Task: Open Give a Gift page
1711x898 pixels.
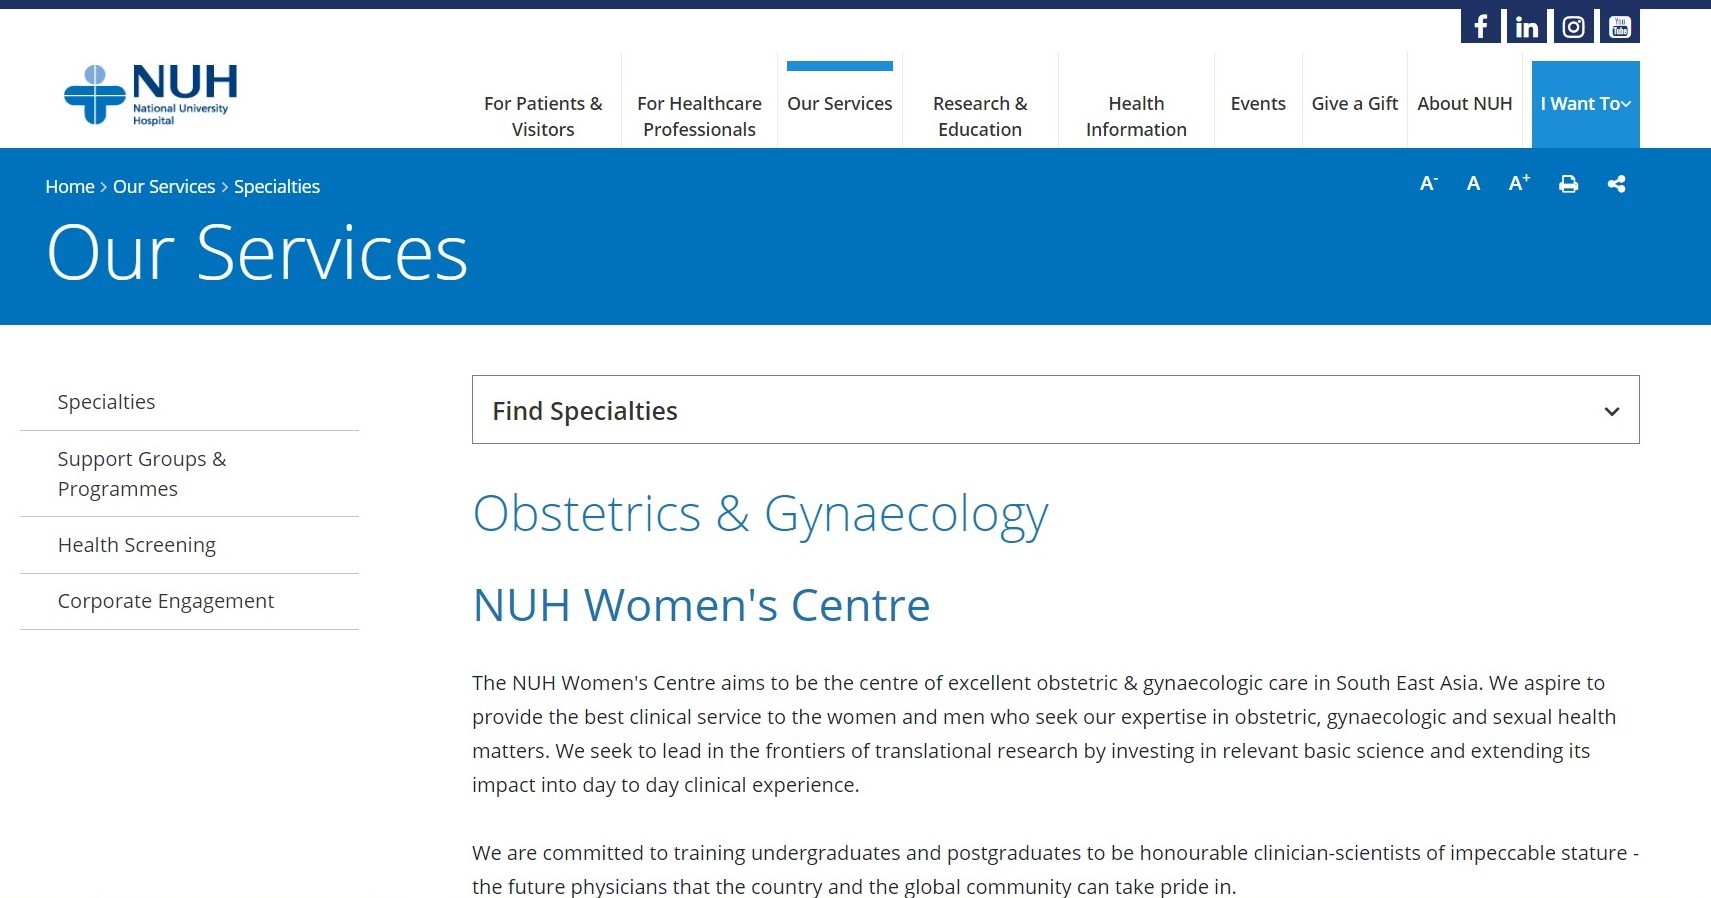Action: (1355, 104)
